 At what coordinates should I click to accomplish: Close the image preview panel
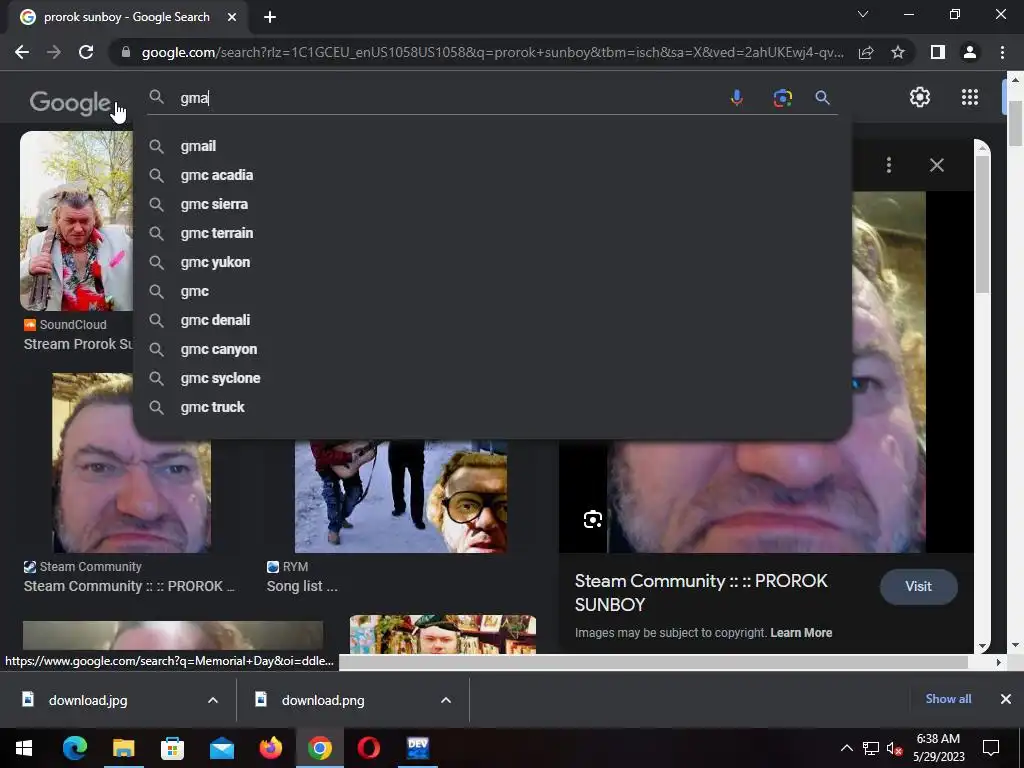[936, 165]
